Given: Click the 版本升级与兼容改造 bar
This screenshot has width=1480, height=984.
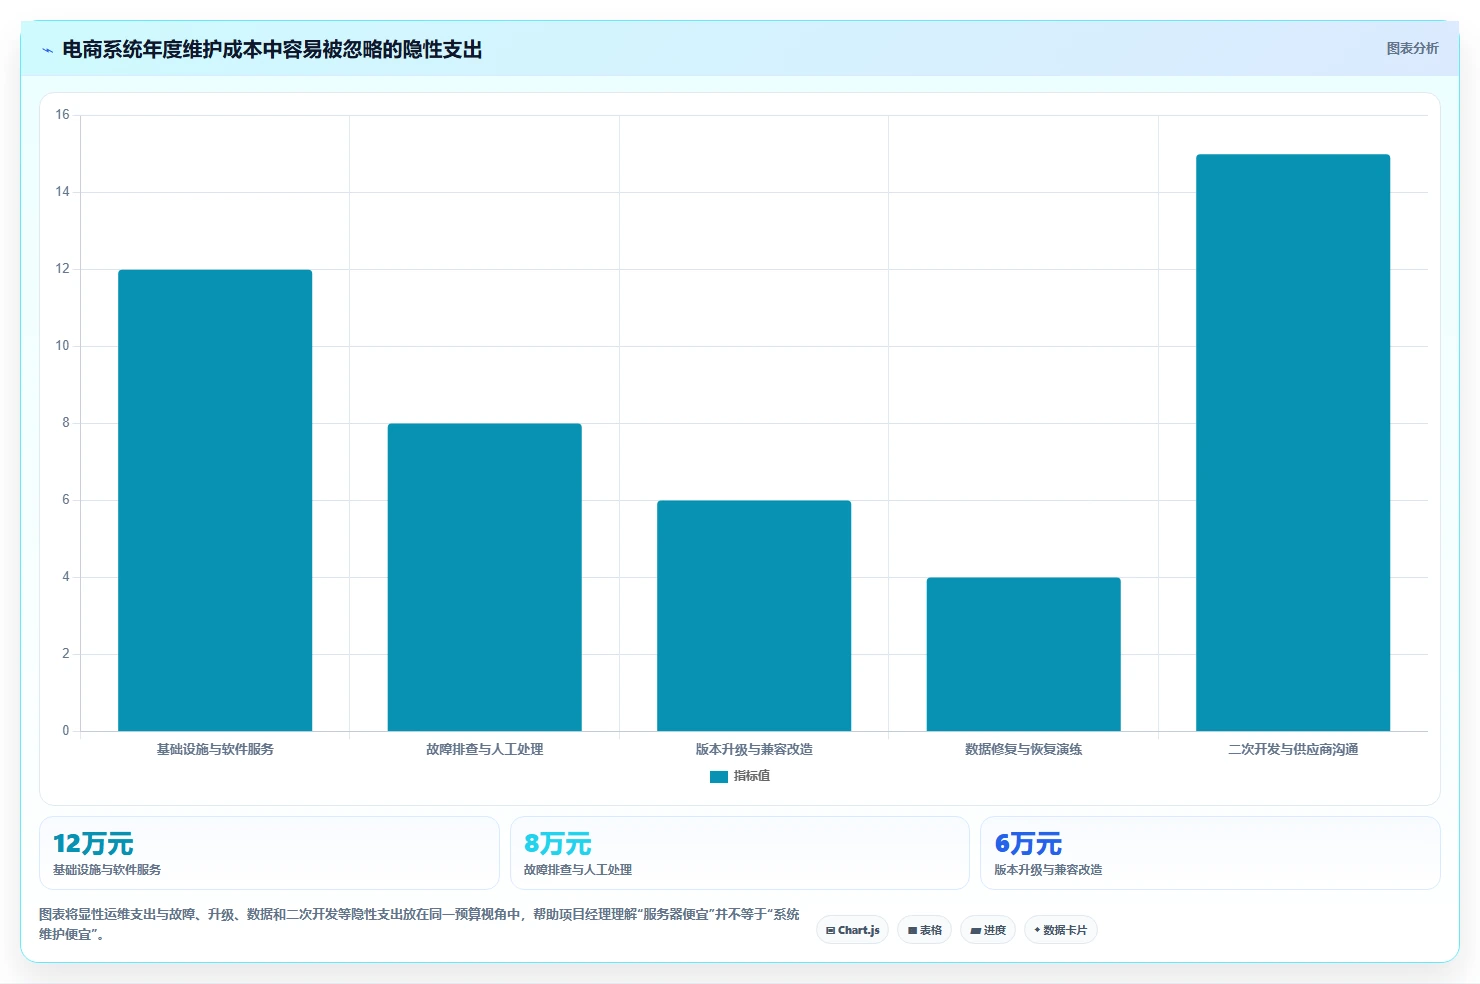Looking at the screenshot, I should tap(754, 616).
